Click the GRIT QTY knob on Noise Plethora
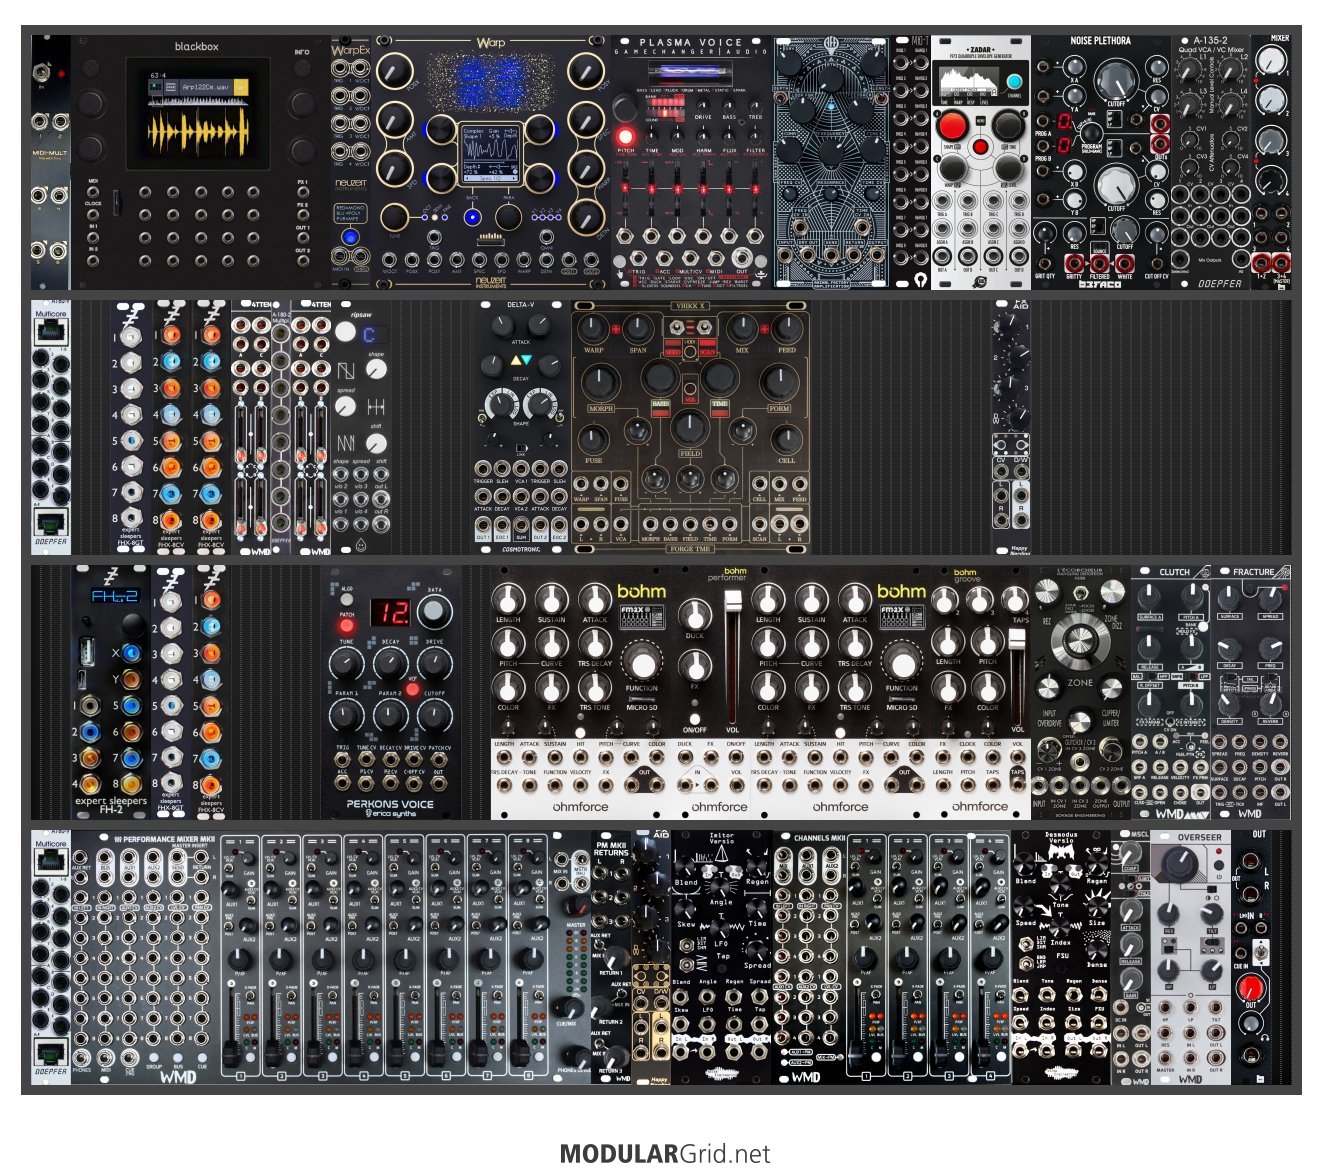Screen dimensions: 1332x1175 pos(1044,233)
